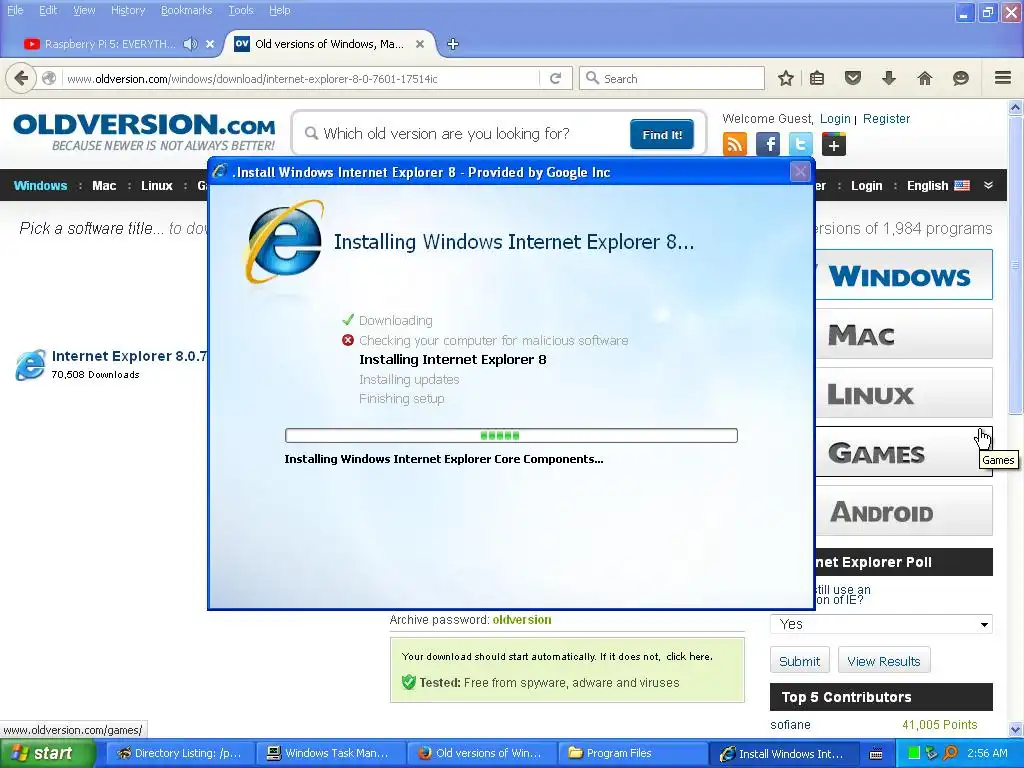1024x768 pixels.
Task: Select the Linux nav item
Action: [x=157, y=185]
